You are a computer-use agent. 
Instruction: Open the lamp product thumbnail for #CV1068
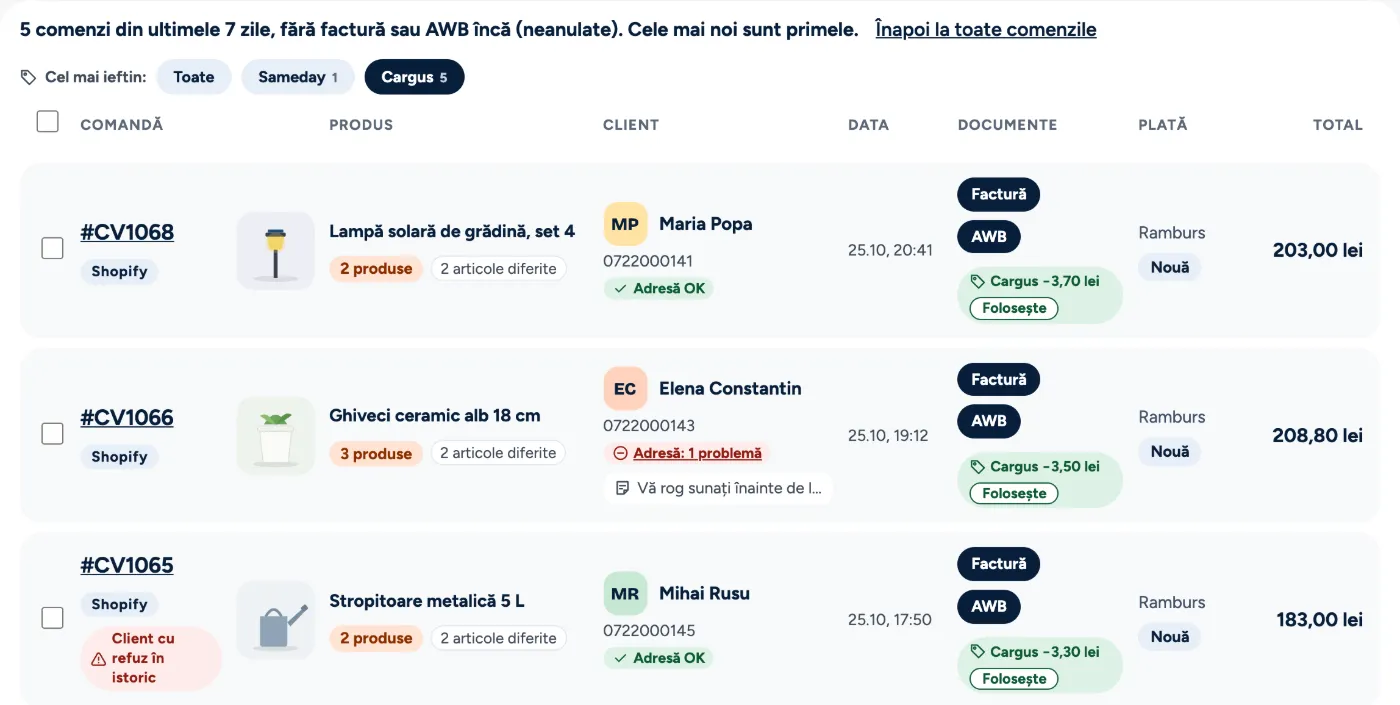pyautogui.click(x=275, y=251)
